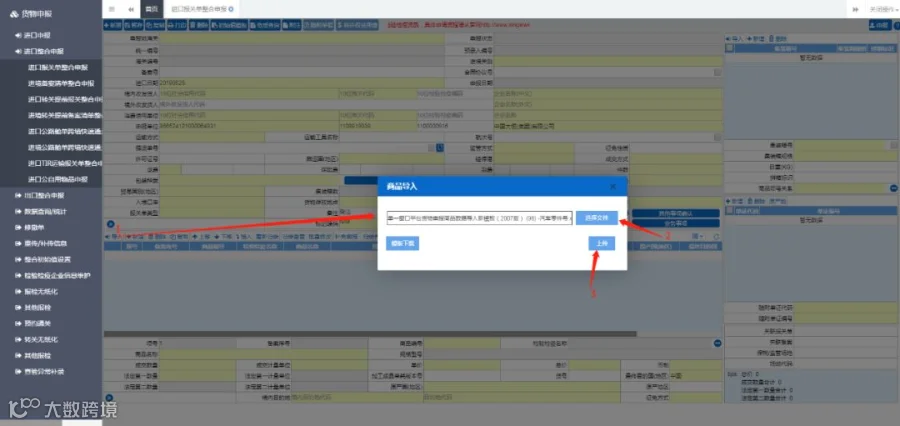900x426 pixels.
Task: Collapse section with circle icon above goods toolbar
Action: point(110,224)
